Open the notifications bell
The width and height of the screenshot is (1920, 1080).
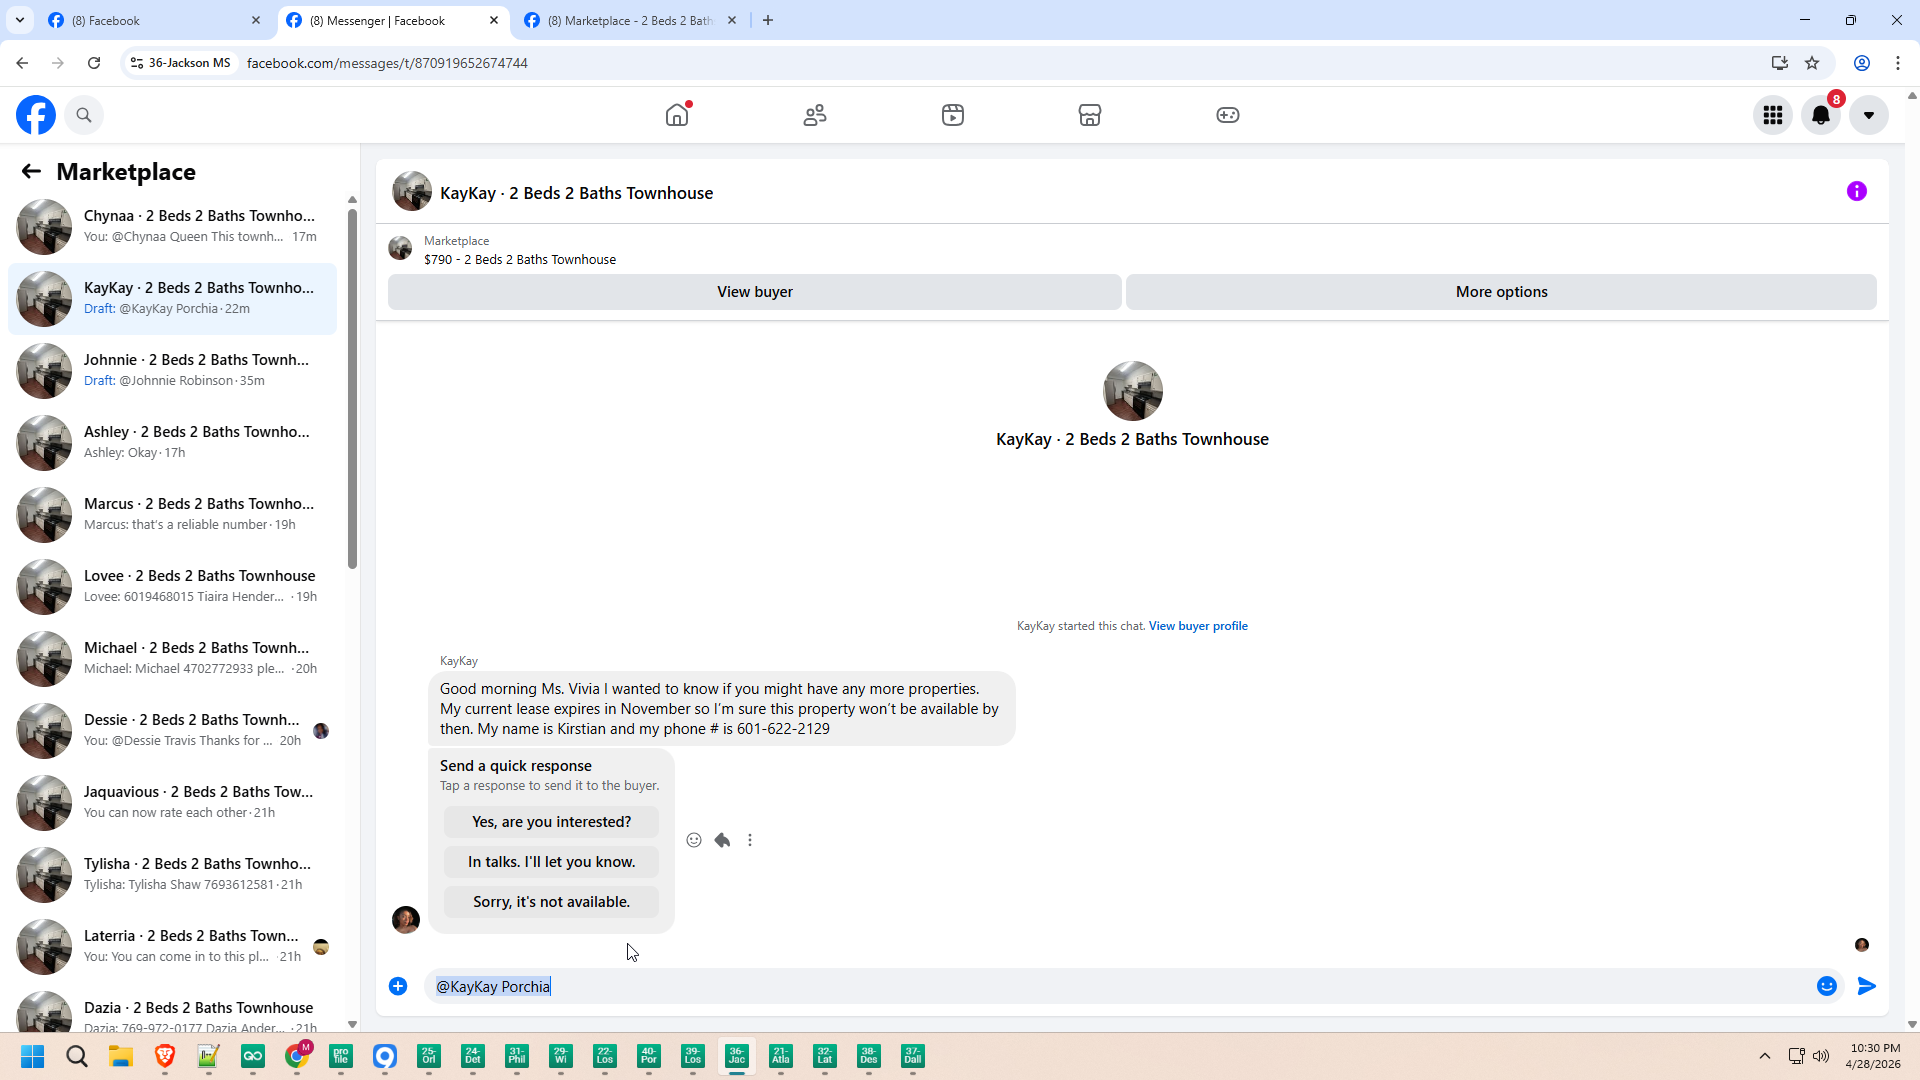tap(1821, 115)
